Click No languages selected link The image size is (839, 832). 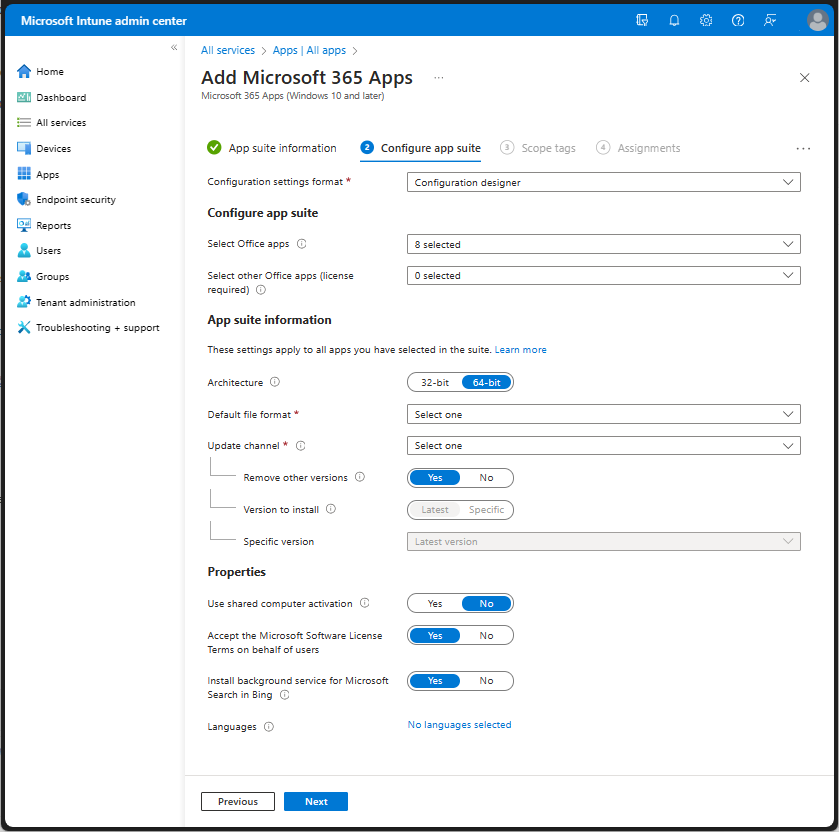(x=460, y=724)
